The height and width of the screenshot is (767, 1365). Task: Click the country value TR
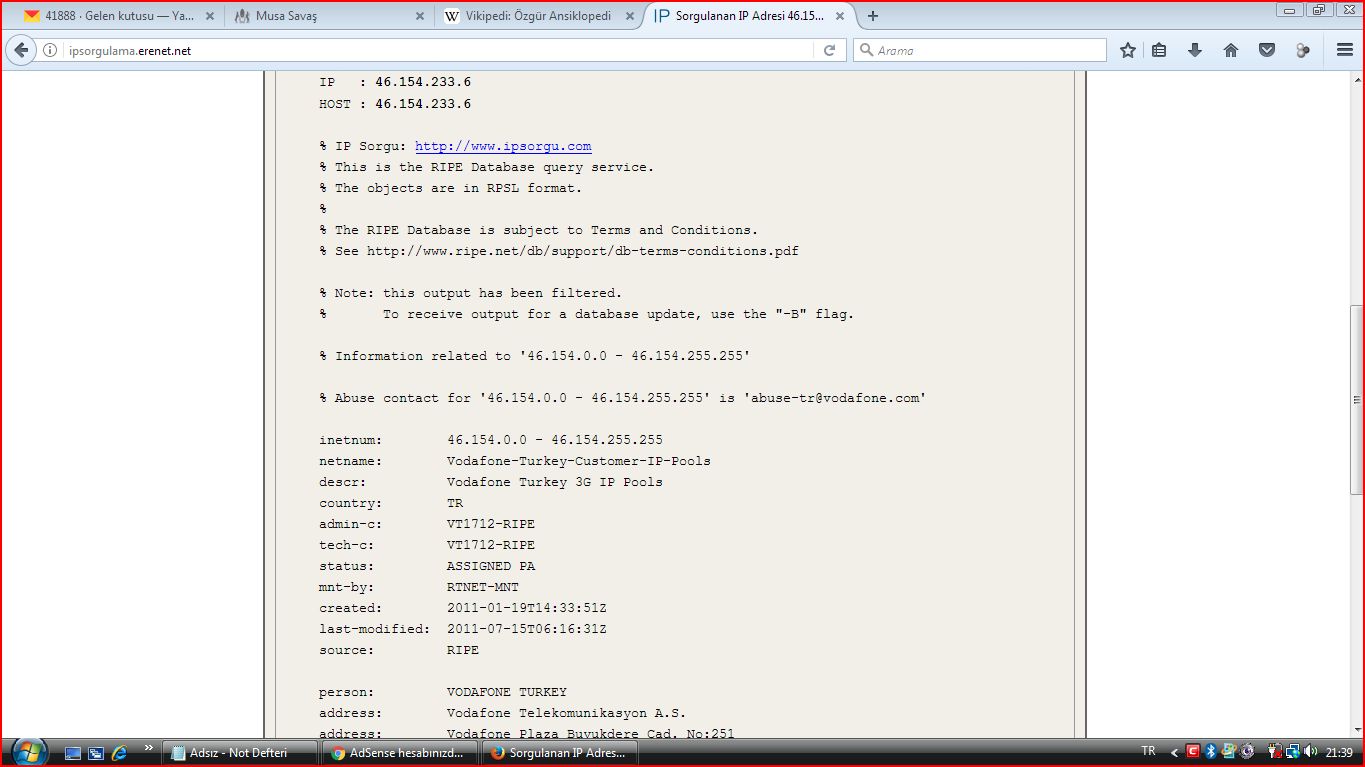[455, 503]
